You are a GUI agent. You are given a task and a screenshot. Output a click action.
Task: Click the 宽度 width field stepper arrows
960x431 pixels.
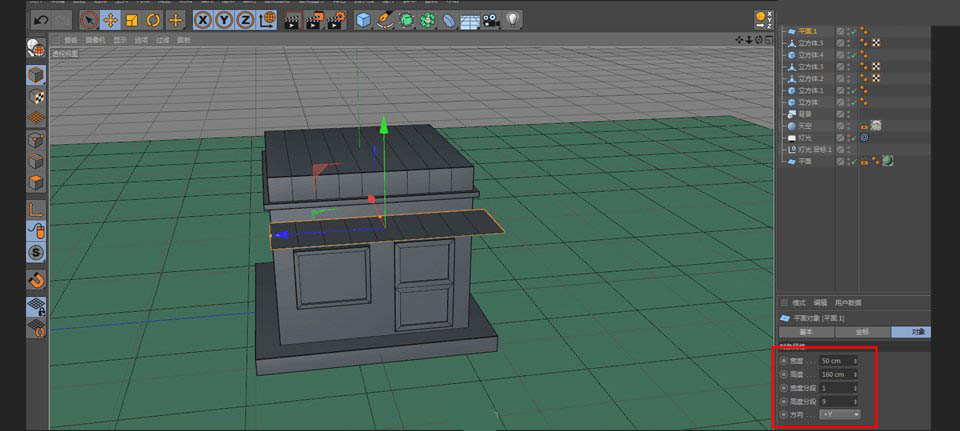(855, 360)
